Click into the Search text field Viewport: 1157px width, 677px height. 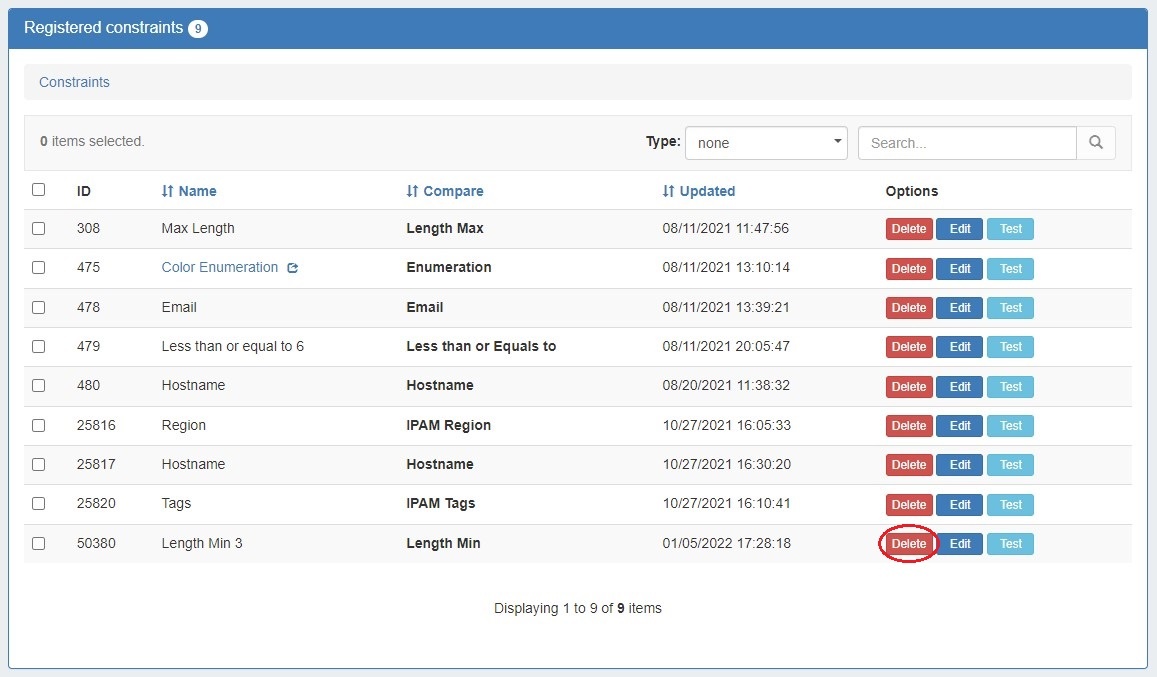(966, 143)
